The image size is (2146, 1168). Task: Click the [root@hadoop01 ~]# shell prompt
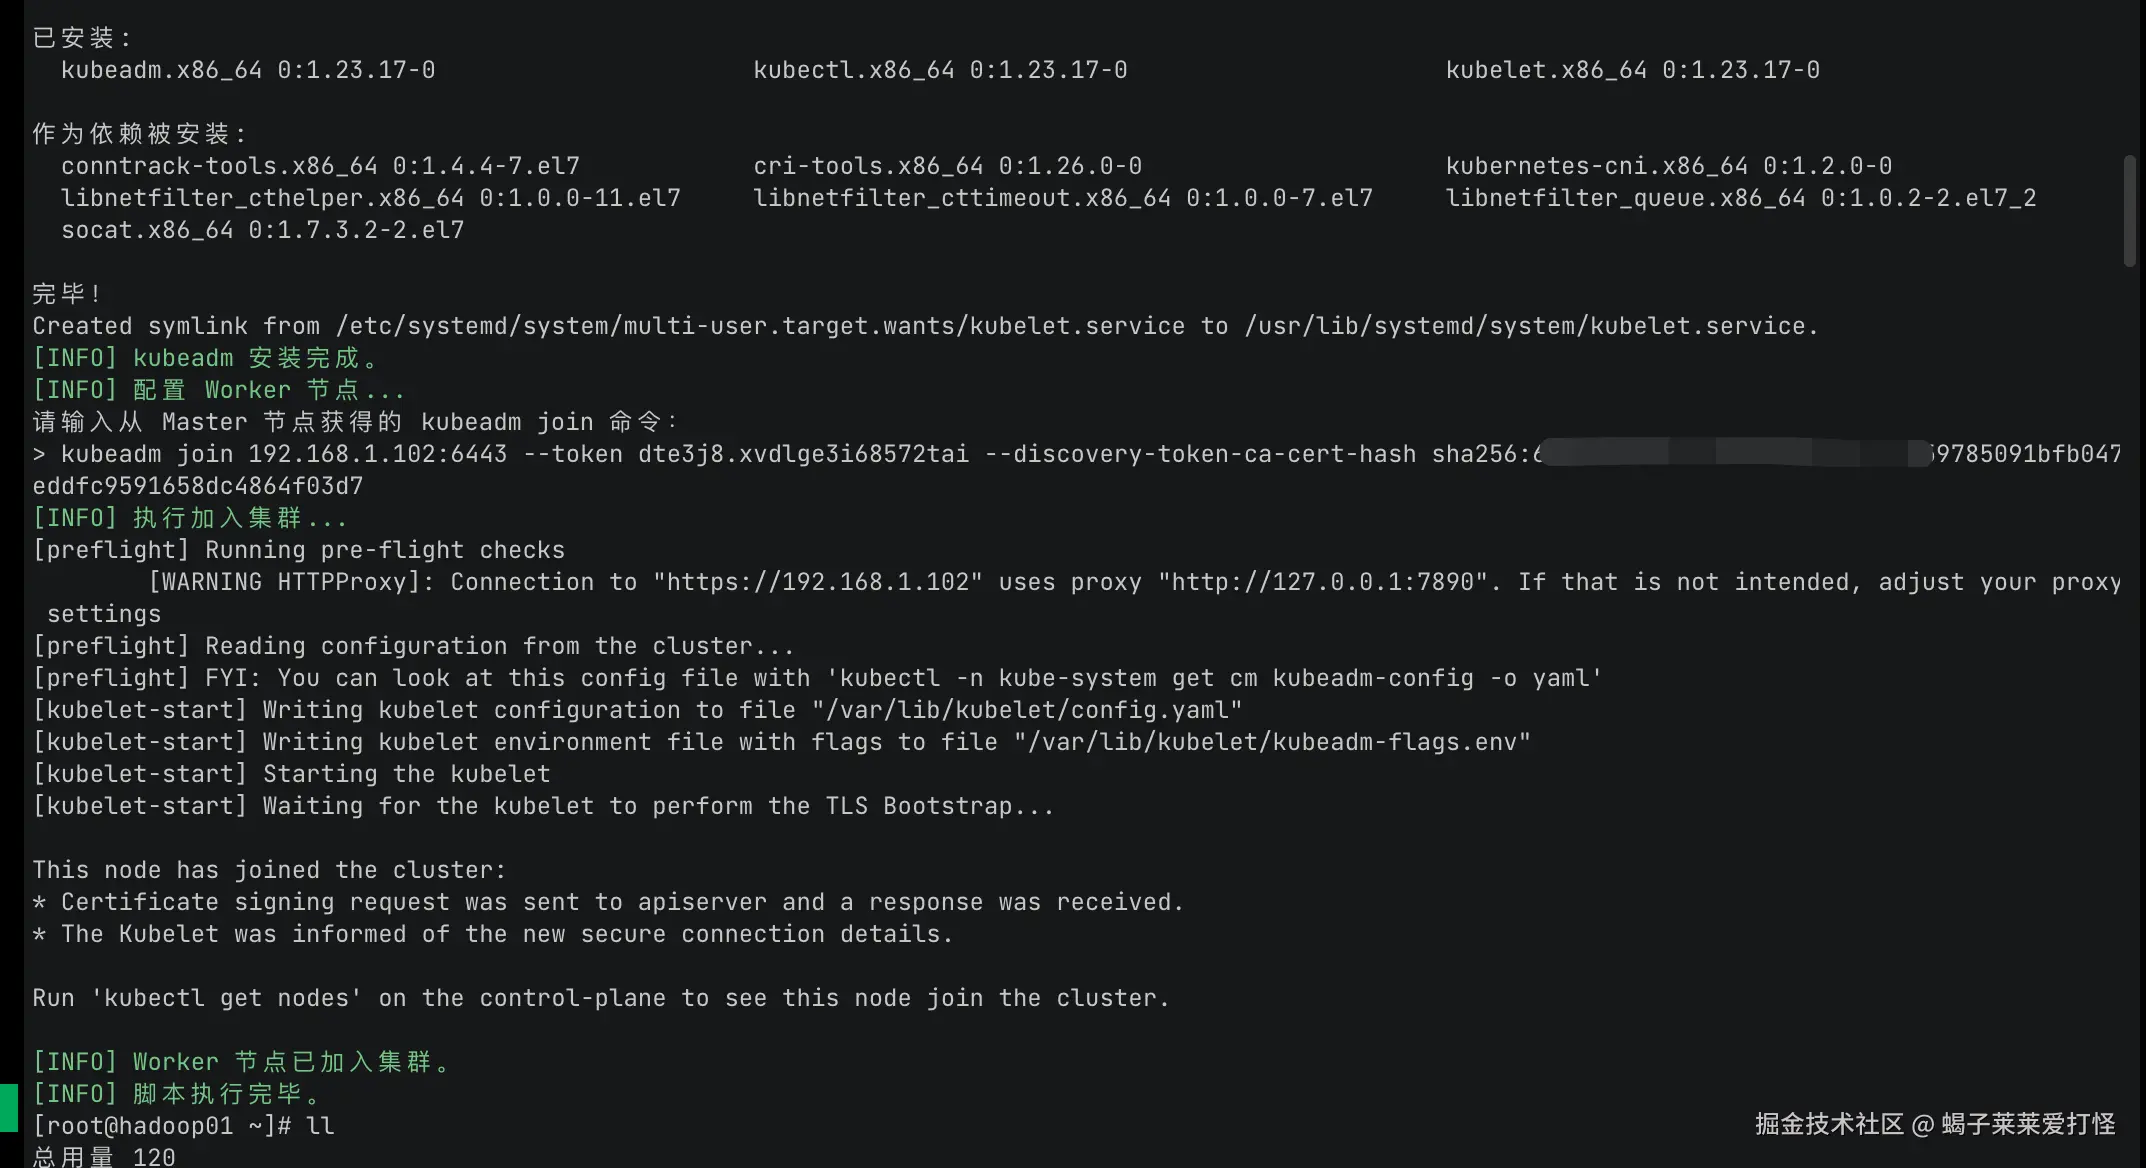[162, 1126]
